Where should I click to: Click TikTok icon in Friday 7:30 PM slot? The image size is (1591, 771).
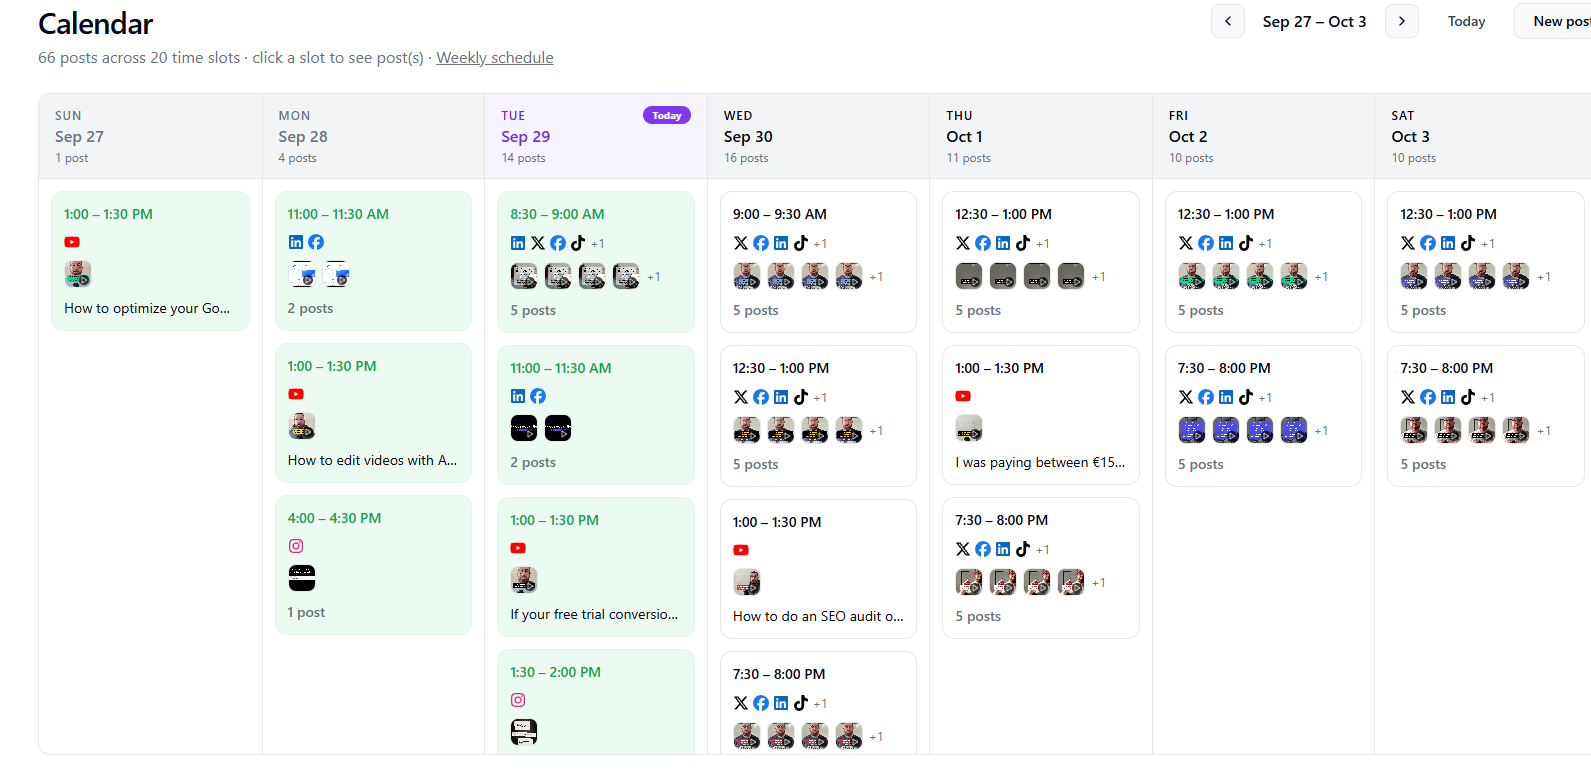(1246, 397)
